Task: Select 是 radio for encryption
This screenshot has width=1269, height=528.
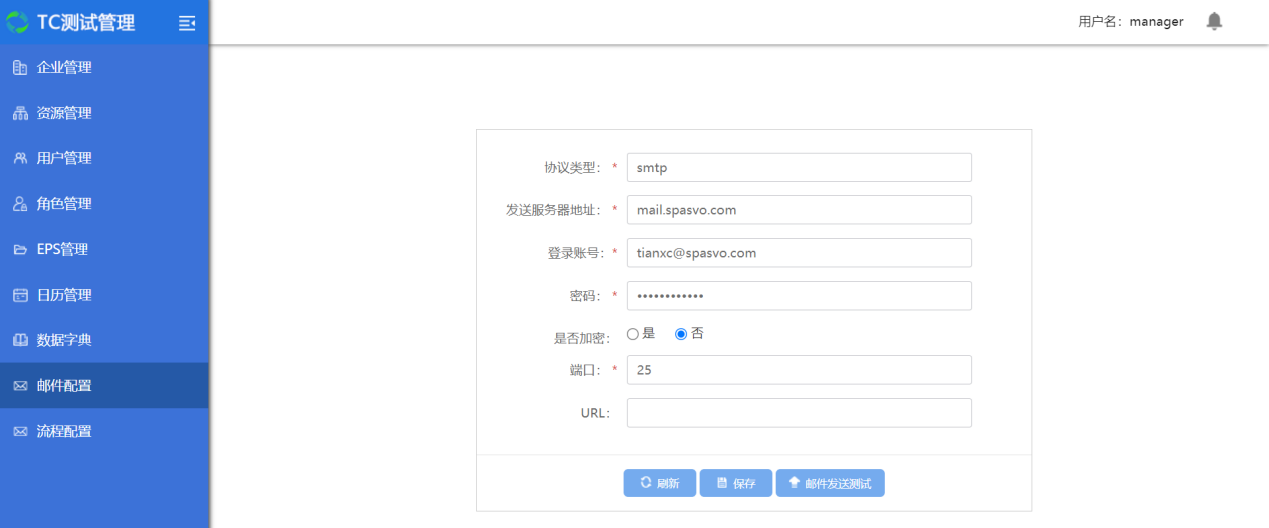Action: 633,334
